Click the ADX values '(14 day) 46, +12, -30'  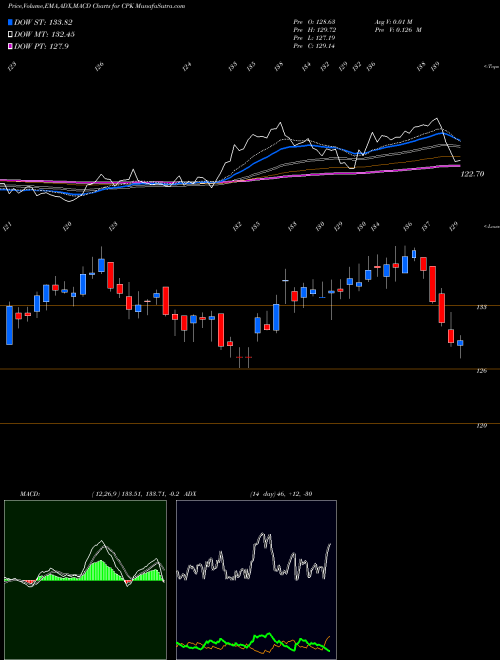281,494
